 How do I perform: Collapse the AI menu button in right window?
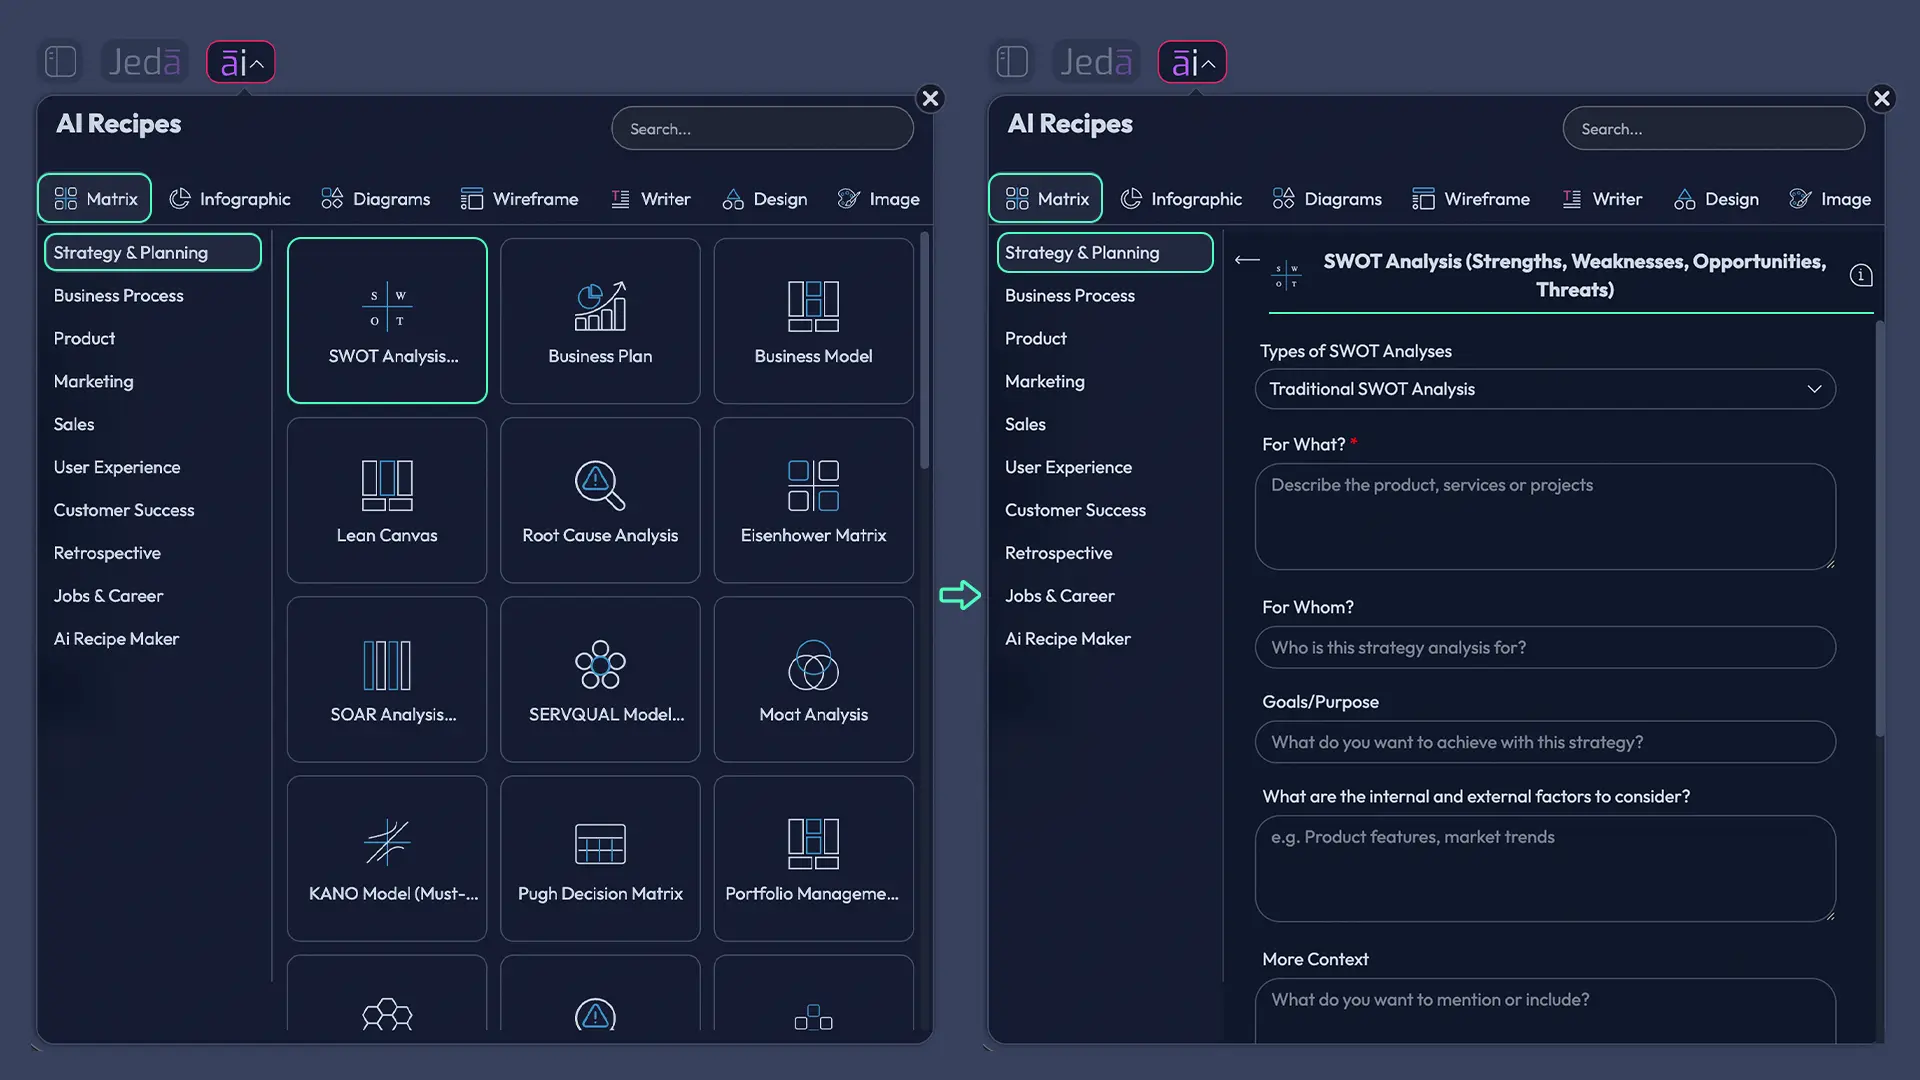[1192, 62]
